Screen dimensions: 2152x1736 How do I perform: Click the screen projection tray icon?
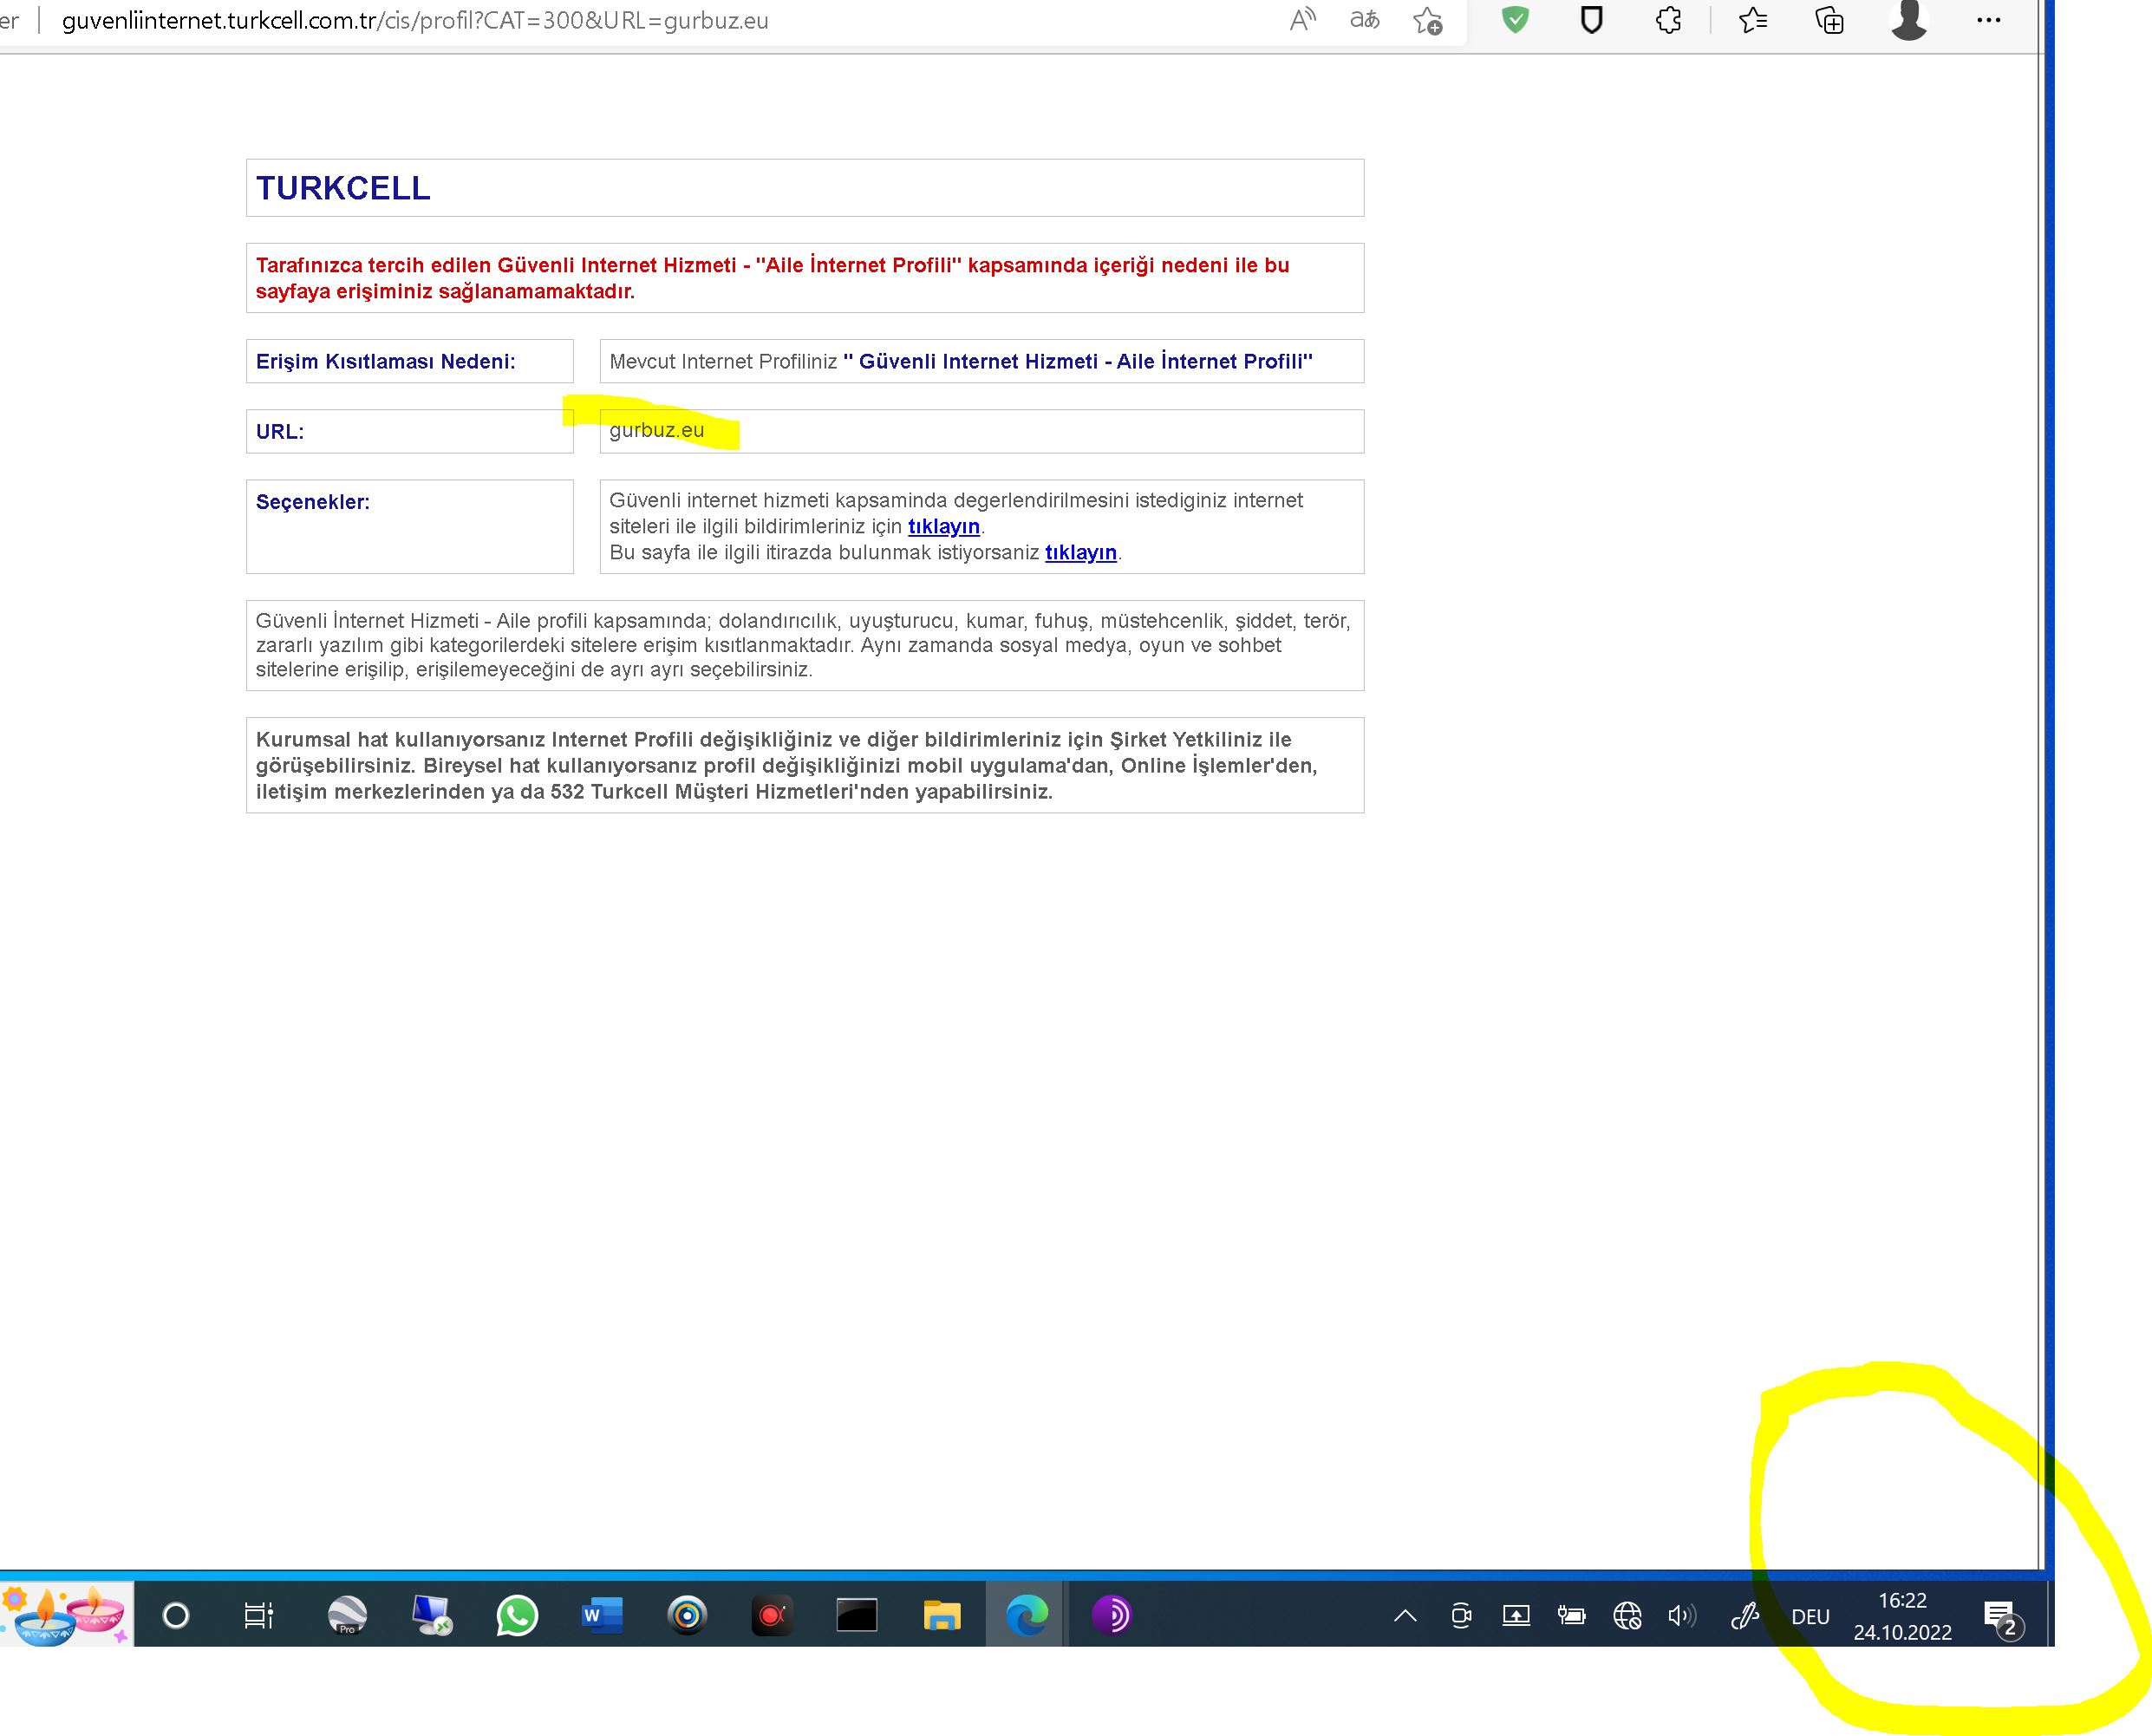coord(1516,1616)
